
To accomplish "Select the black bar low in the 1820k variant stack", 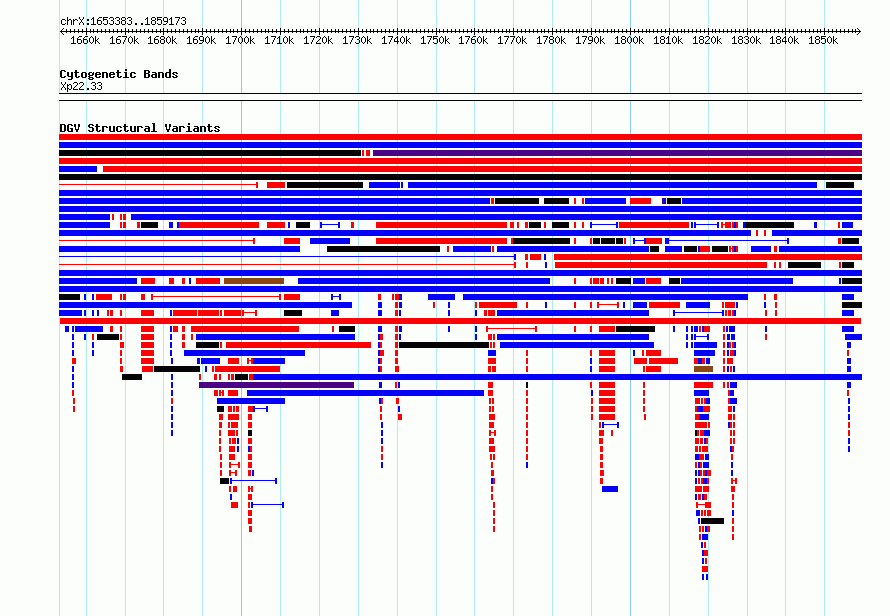I will [x=712, y=521].
